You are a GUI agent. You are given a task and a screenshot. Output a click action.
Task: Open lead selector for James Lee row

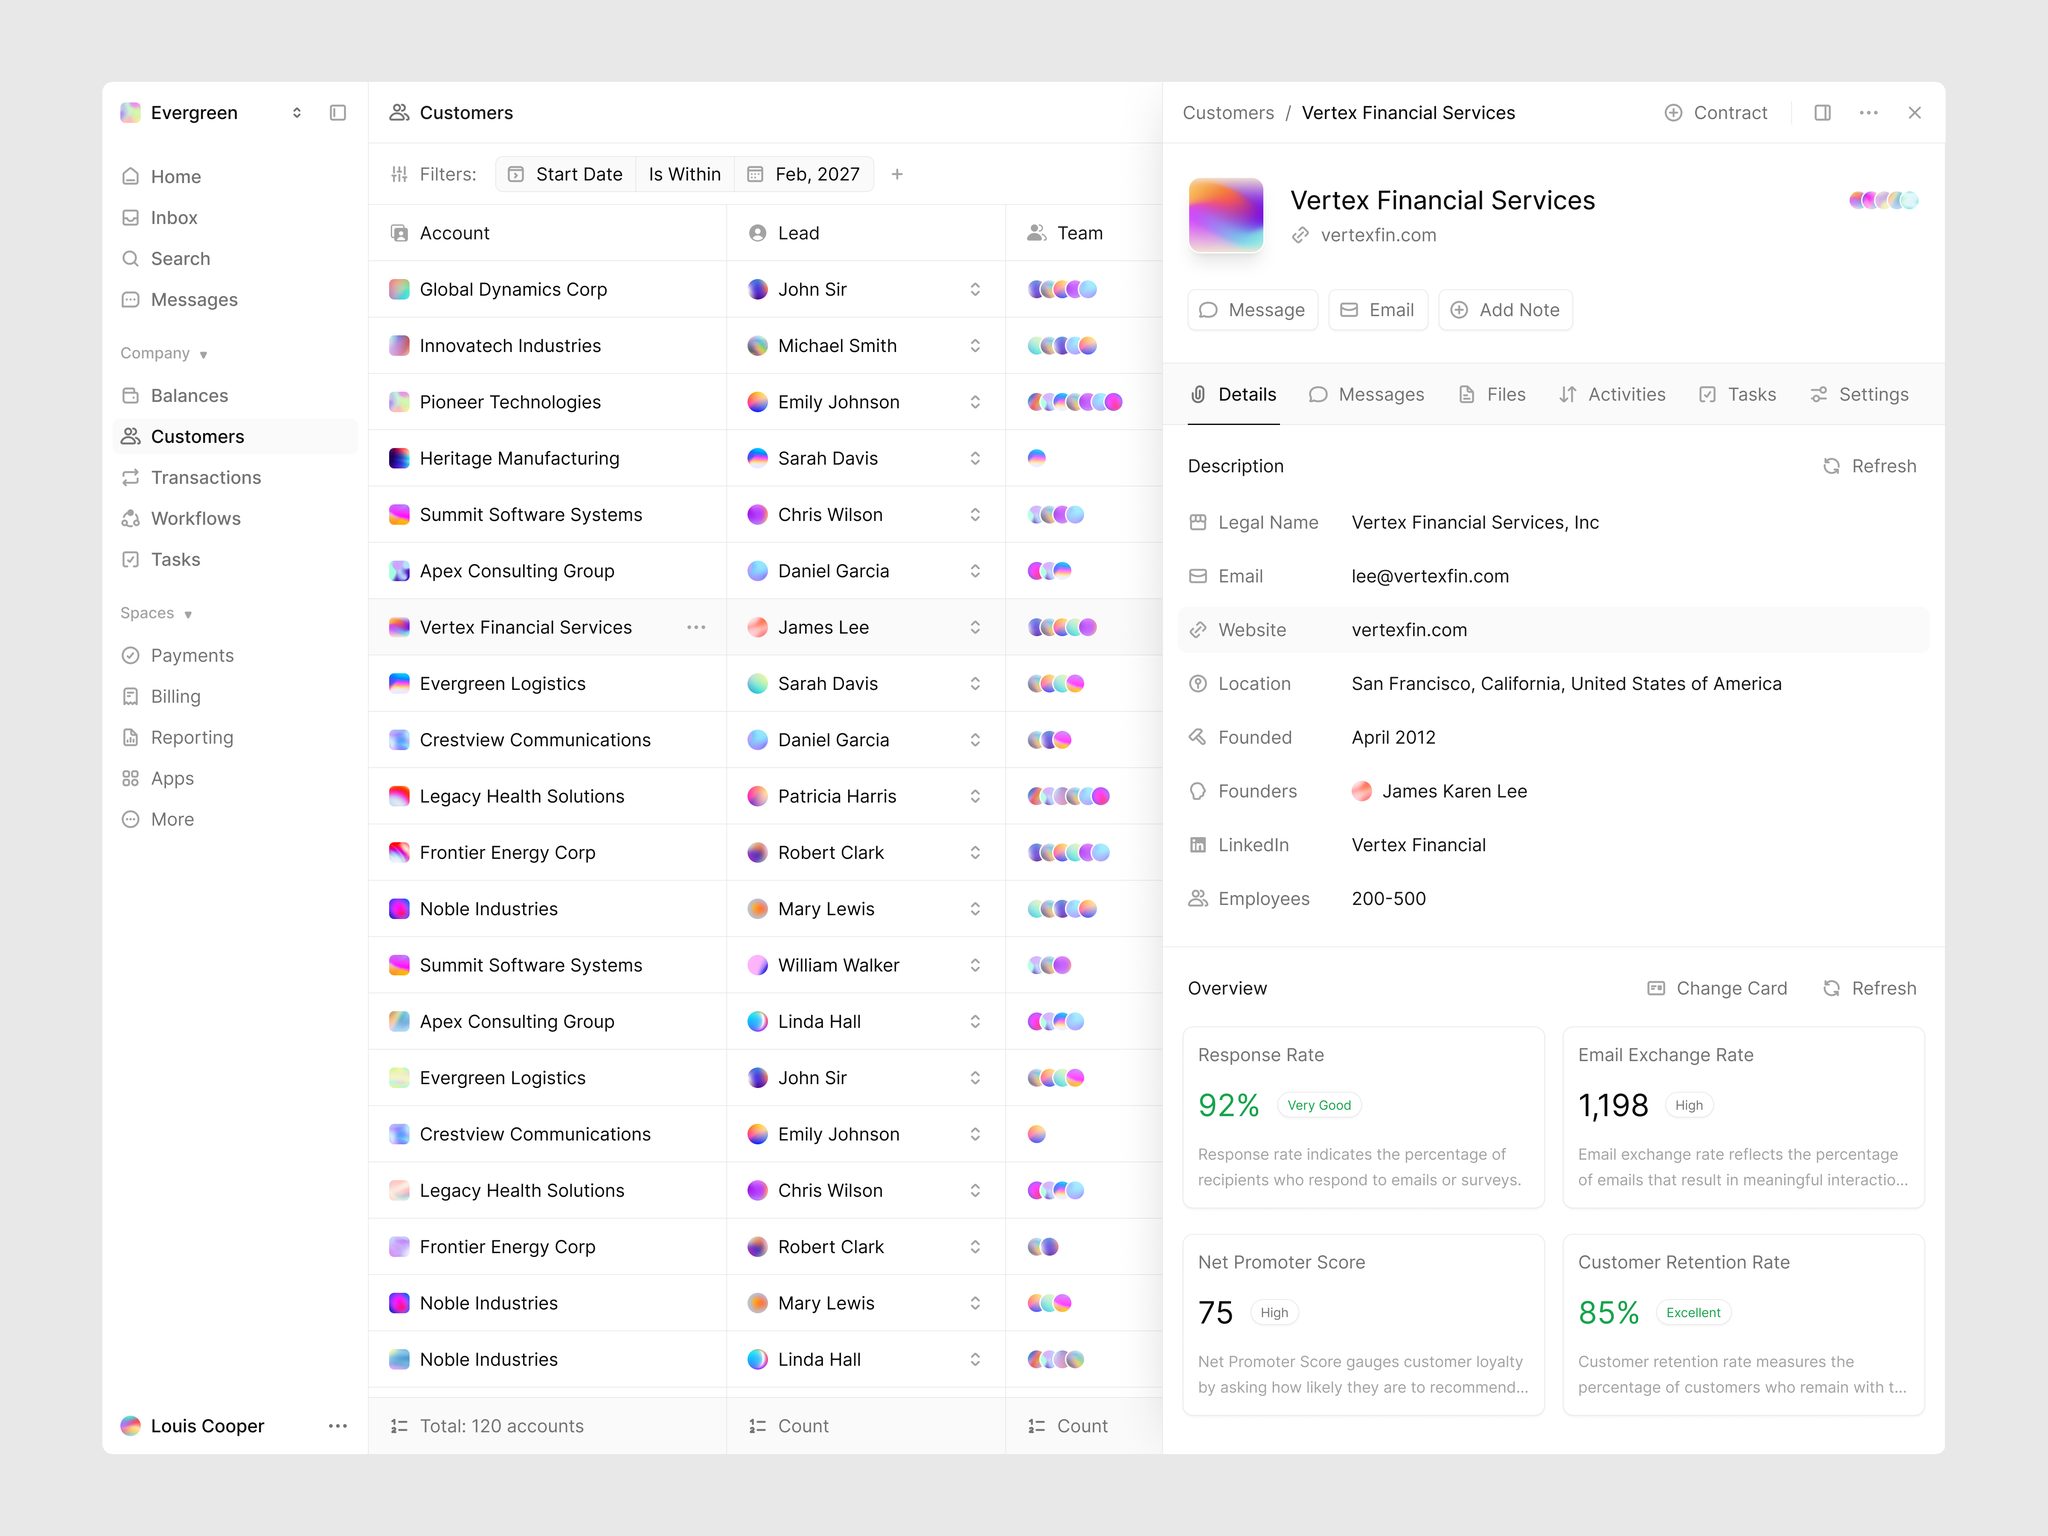(x=975, y=628)
